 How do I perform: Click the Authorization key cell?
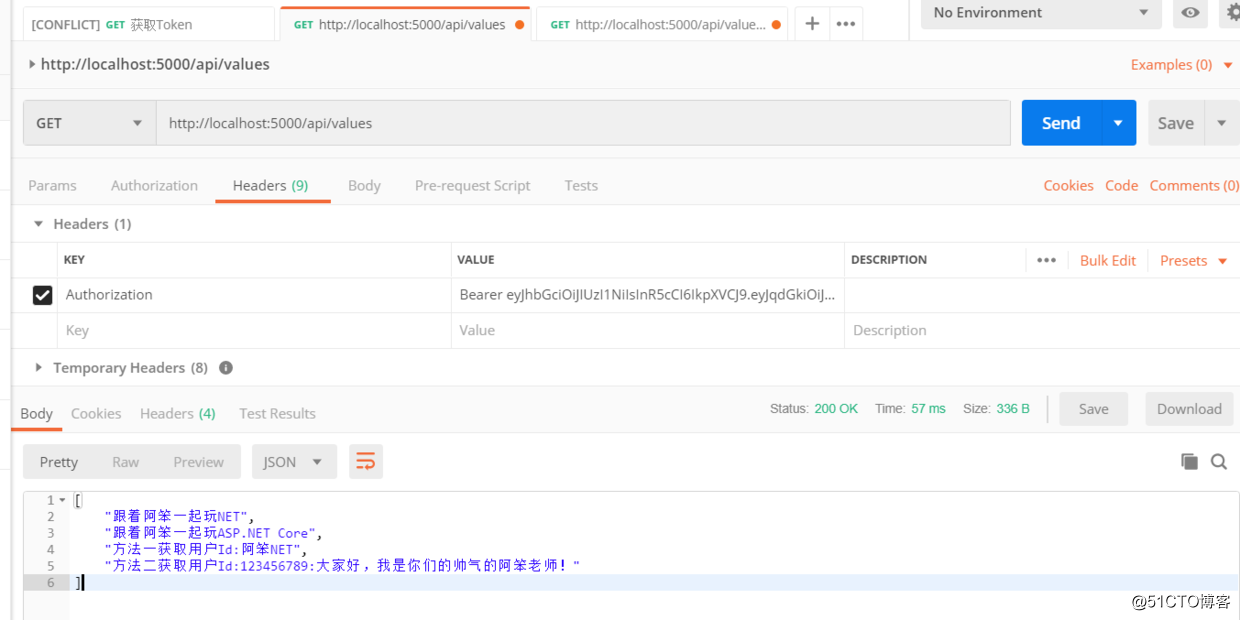coord(254,295)
